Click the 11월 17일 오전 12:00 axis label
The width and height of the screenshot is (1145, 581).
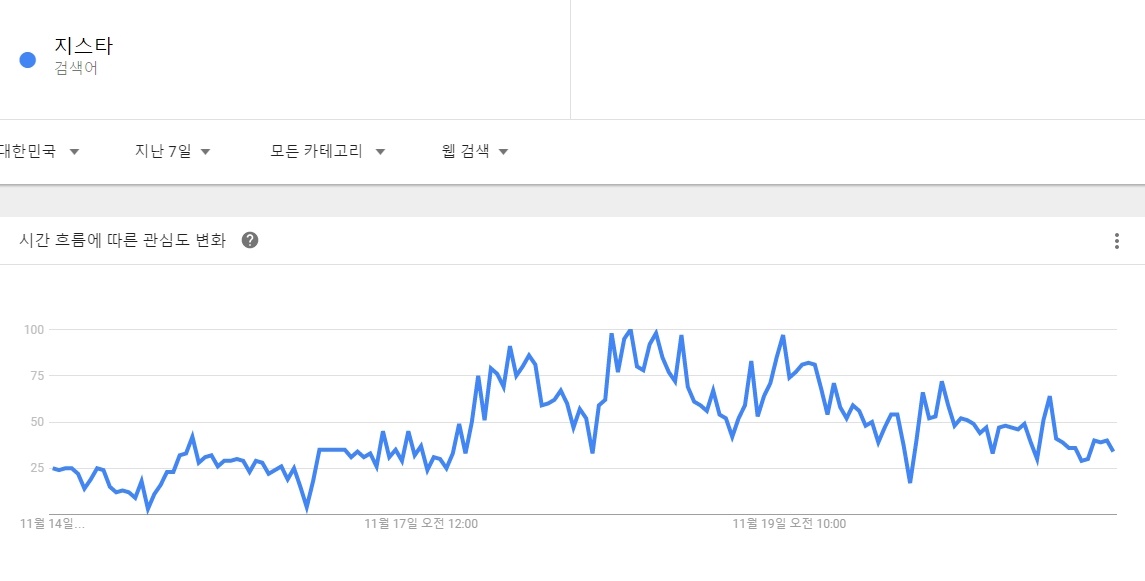pyautogui.click(x=420, y=523)
